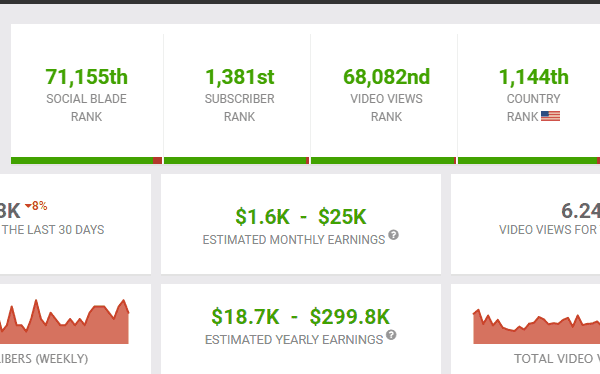
Task: Click progress bar under Social Blade Rank
Action: pyautogui.click(x=86, y=160)
